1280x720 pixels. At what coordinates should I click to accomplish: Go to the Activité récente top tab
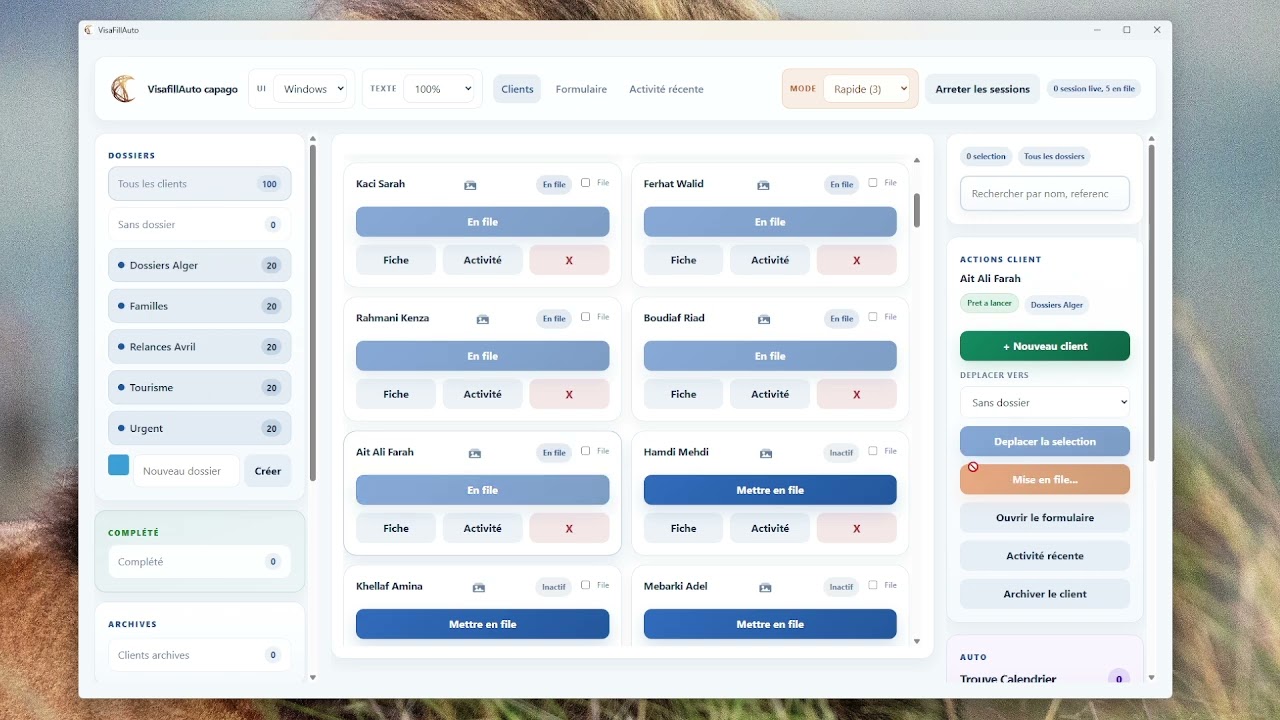pos(666,89)
